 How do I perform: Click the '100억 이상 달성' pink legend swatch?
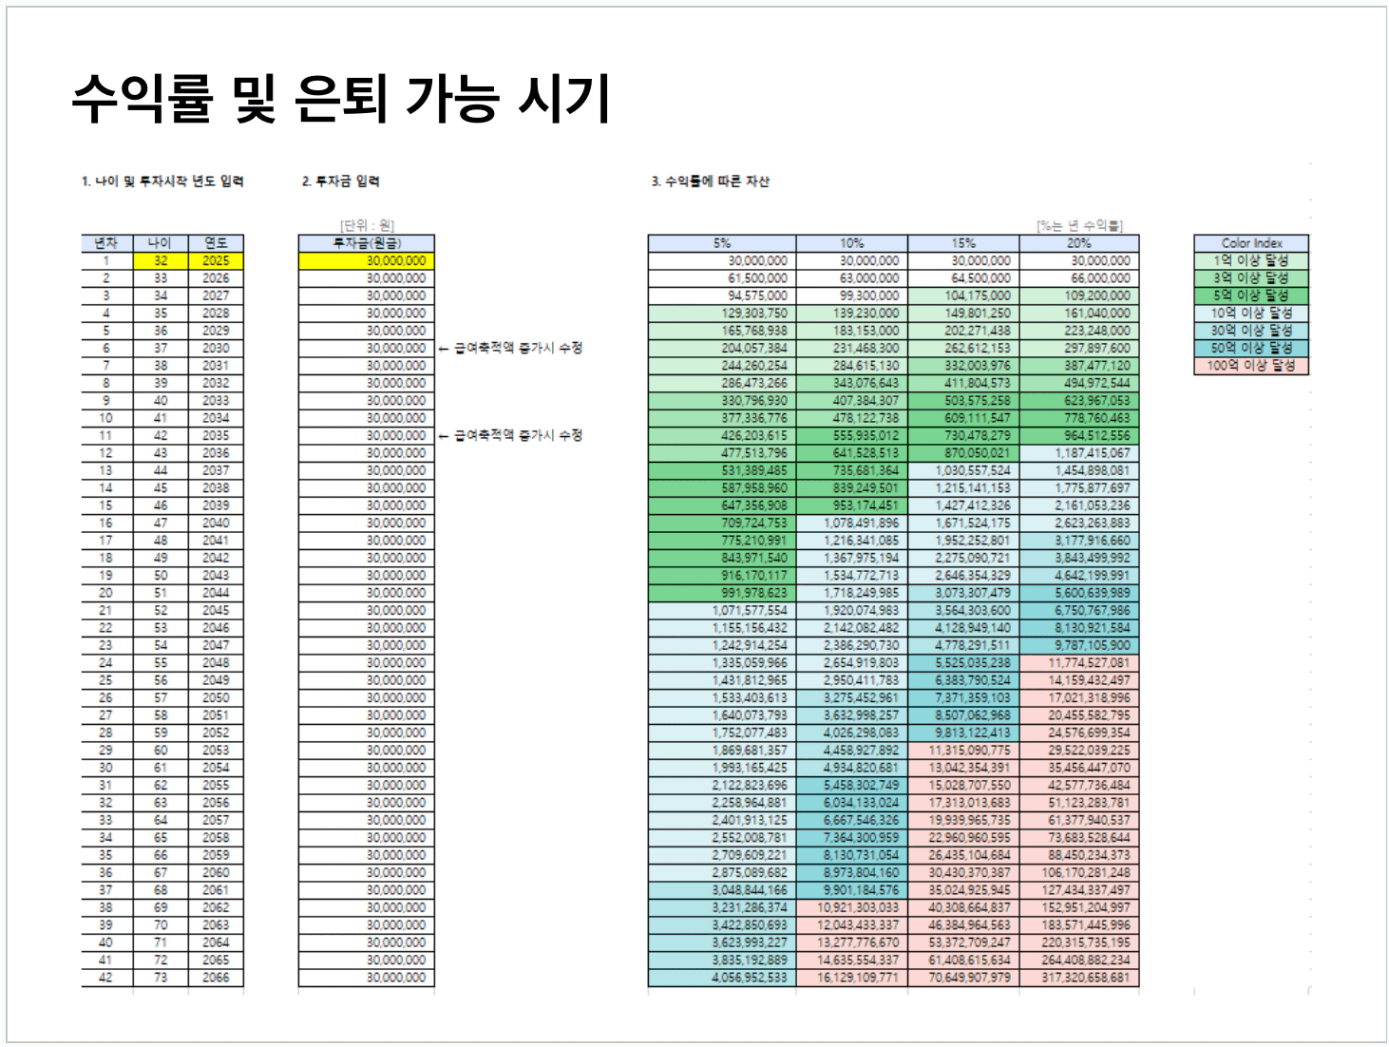1250,366
